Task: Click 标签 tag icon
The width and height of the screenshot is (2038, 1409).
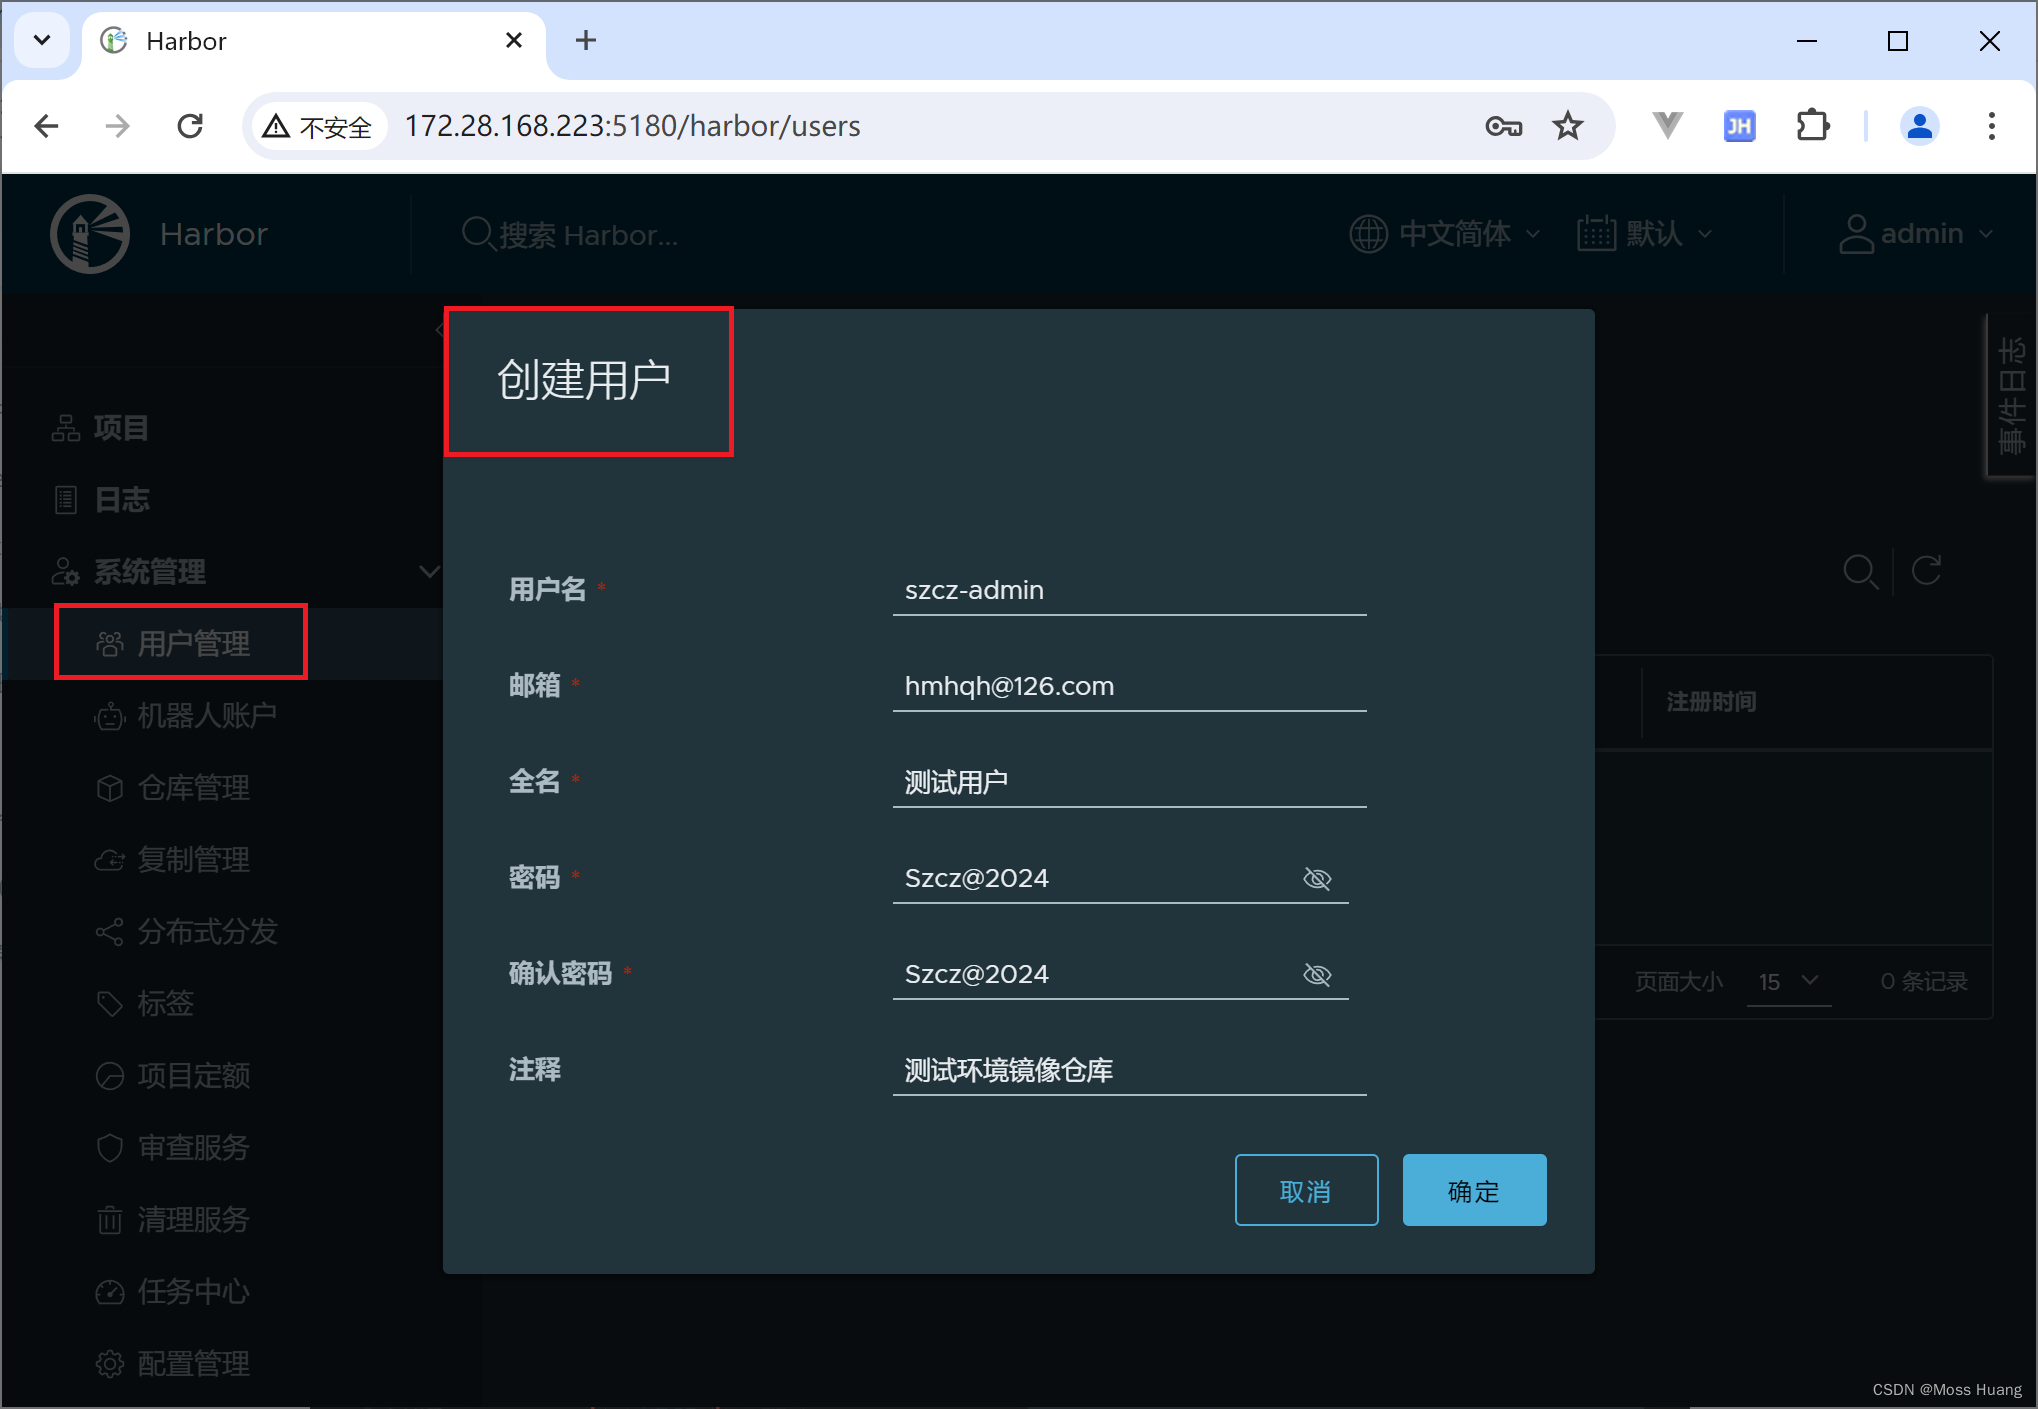Action: tap(110, 1004)
